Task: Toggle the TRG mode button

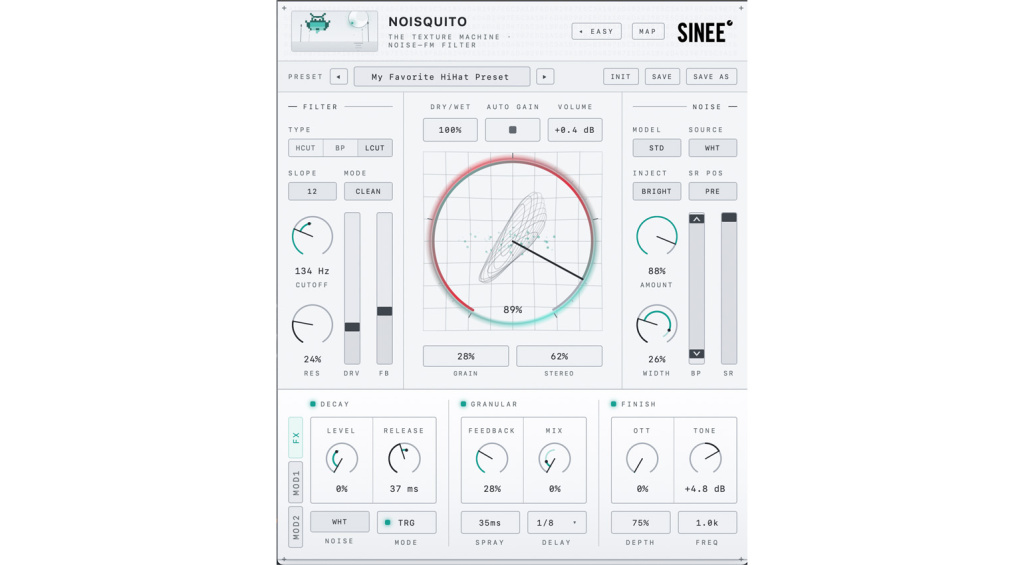Action: click(406, 523)
